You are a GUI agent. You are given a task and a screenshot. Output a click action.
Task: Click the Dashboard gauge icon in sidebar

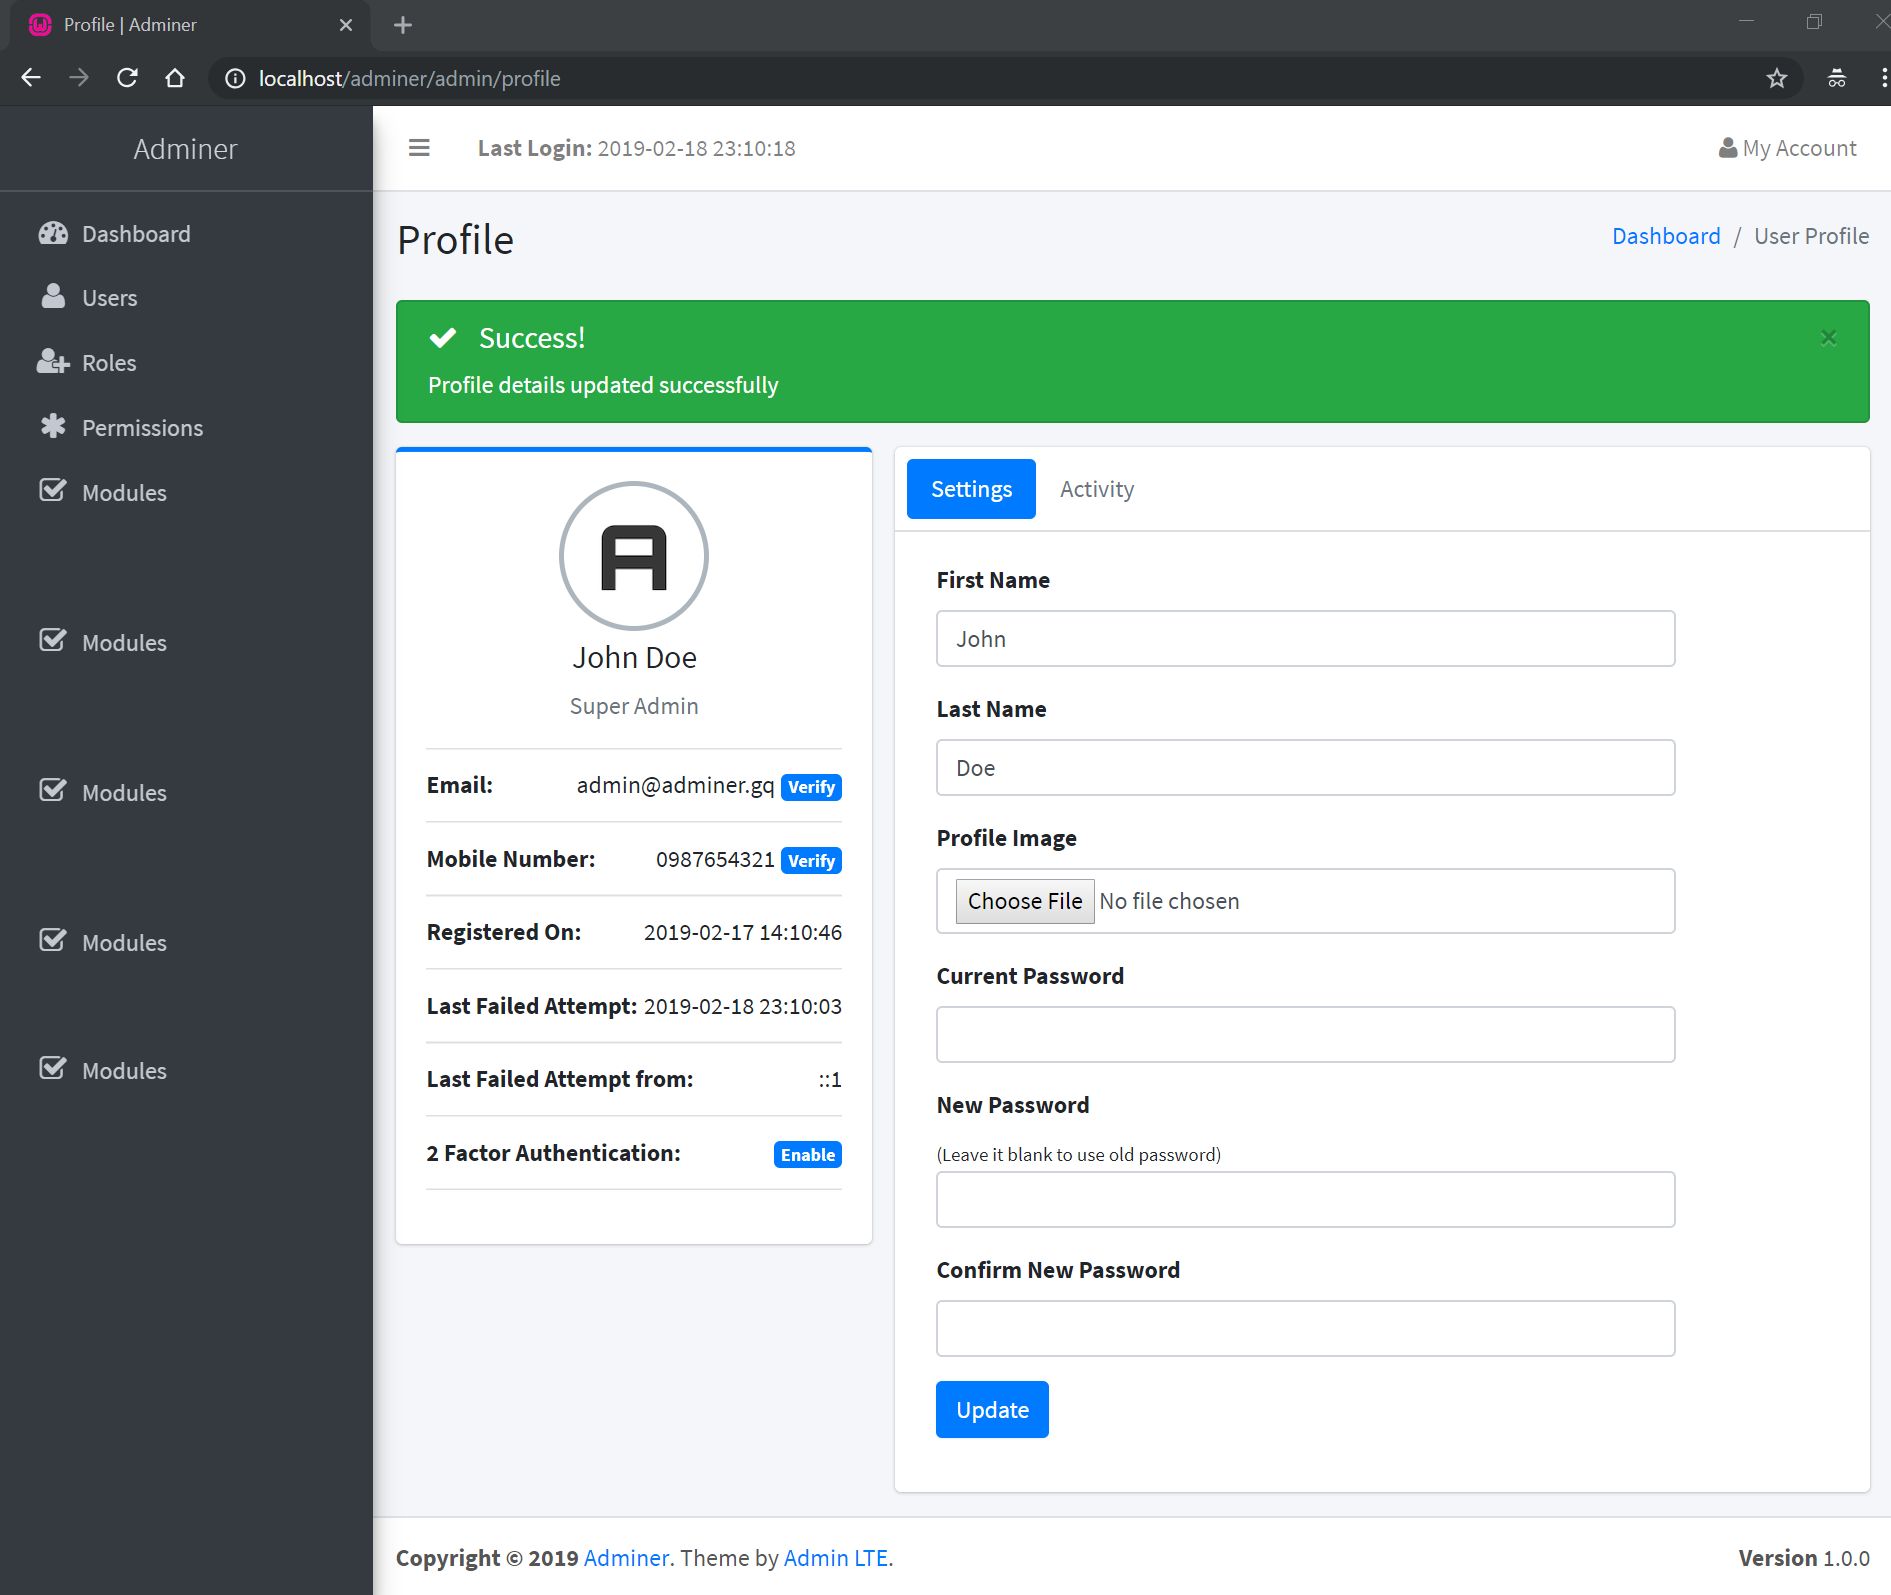point(53,234)
